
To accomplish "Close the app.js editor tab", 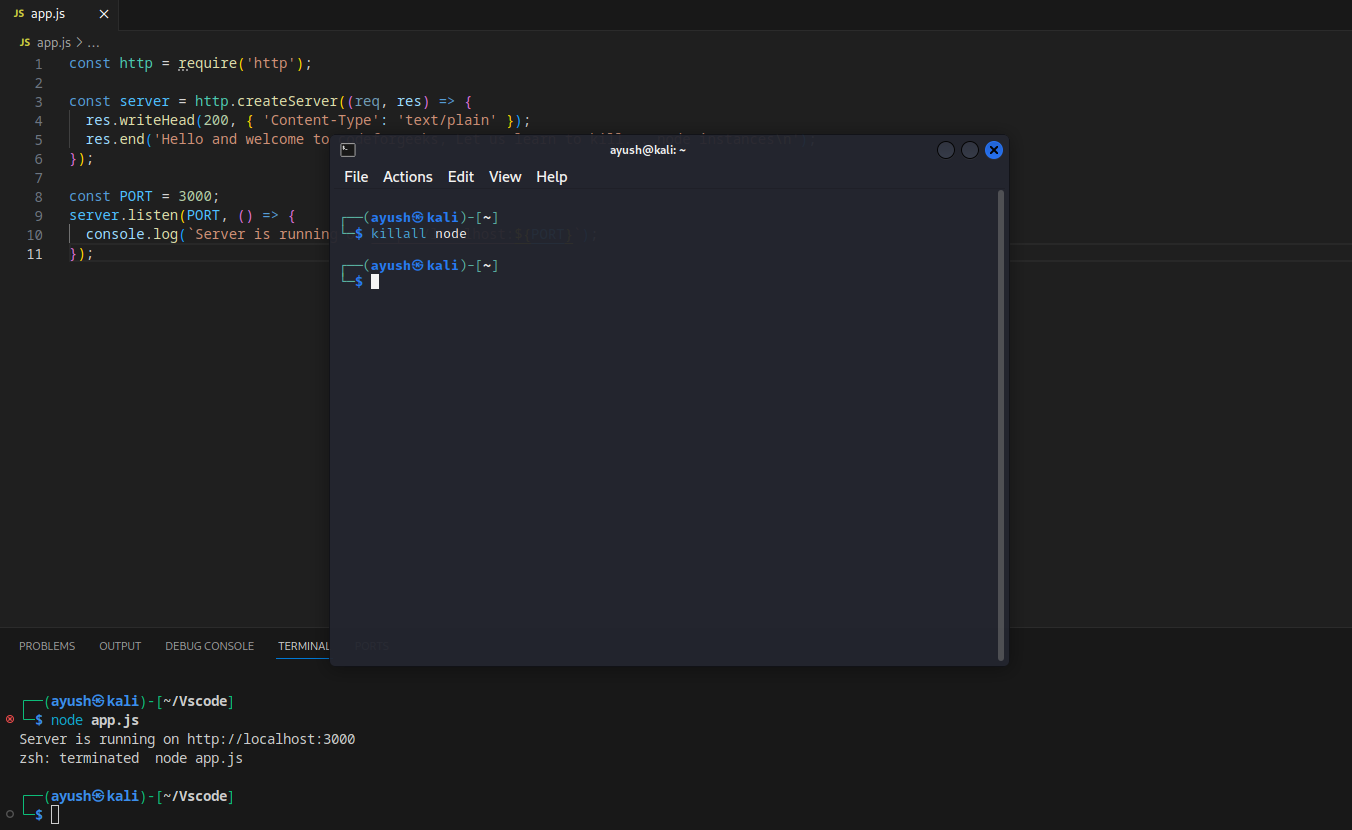I will (x=105, y=14).
